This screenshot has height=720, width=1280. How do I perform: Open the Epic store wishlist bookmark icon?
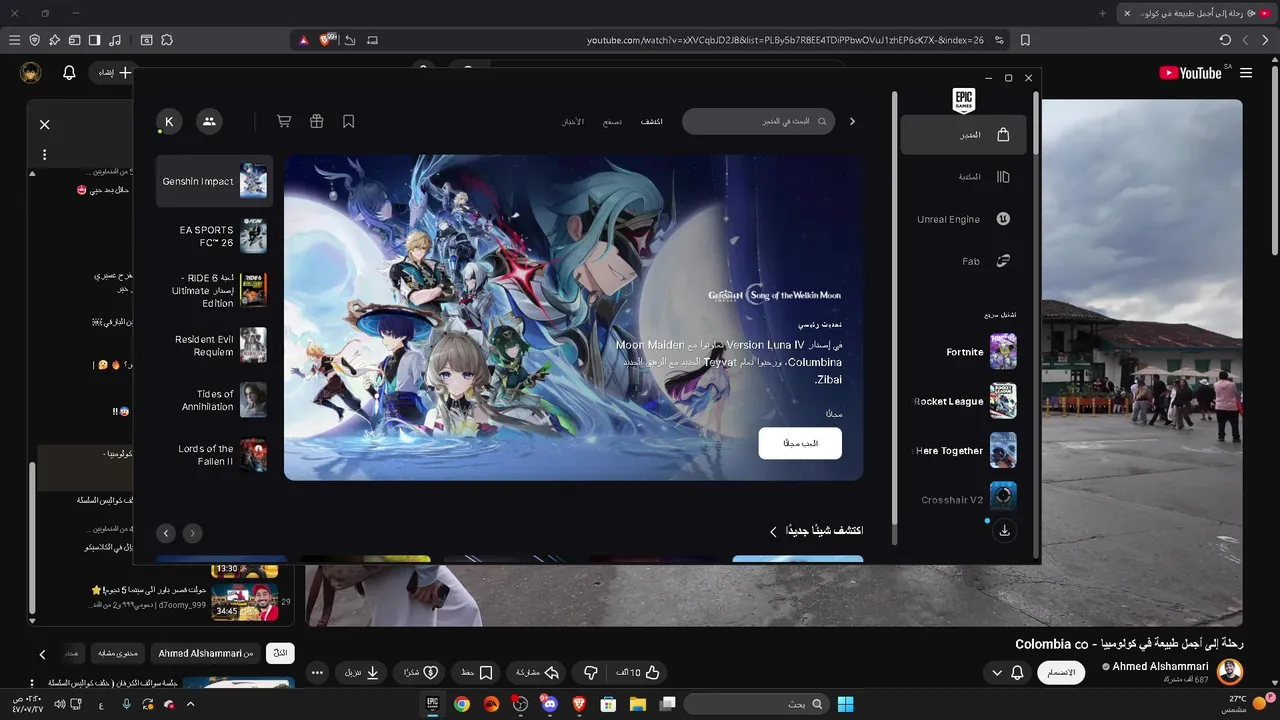click(x=348, y=121)
